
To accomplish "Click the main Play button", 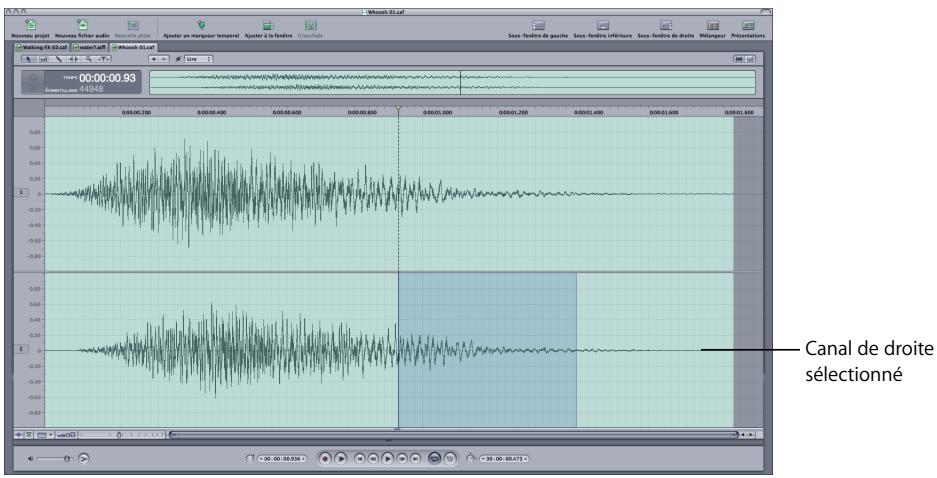I will [387, 459].
